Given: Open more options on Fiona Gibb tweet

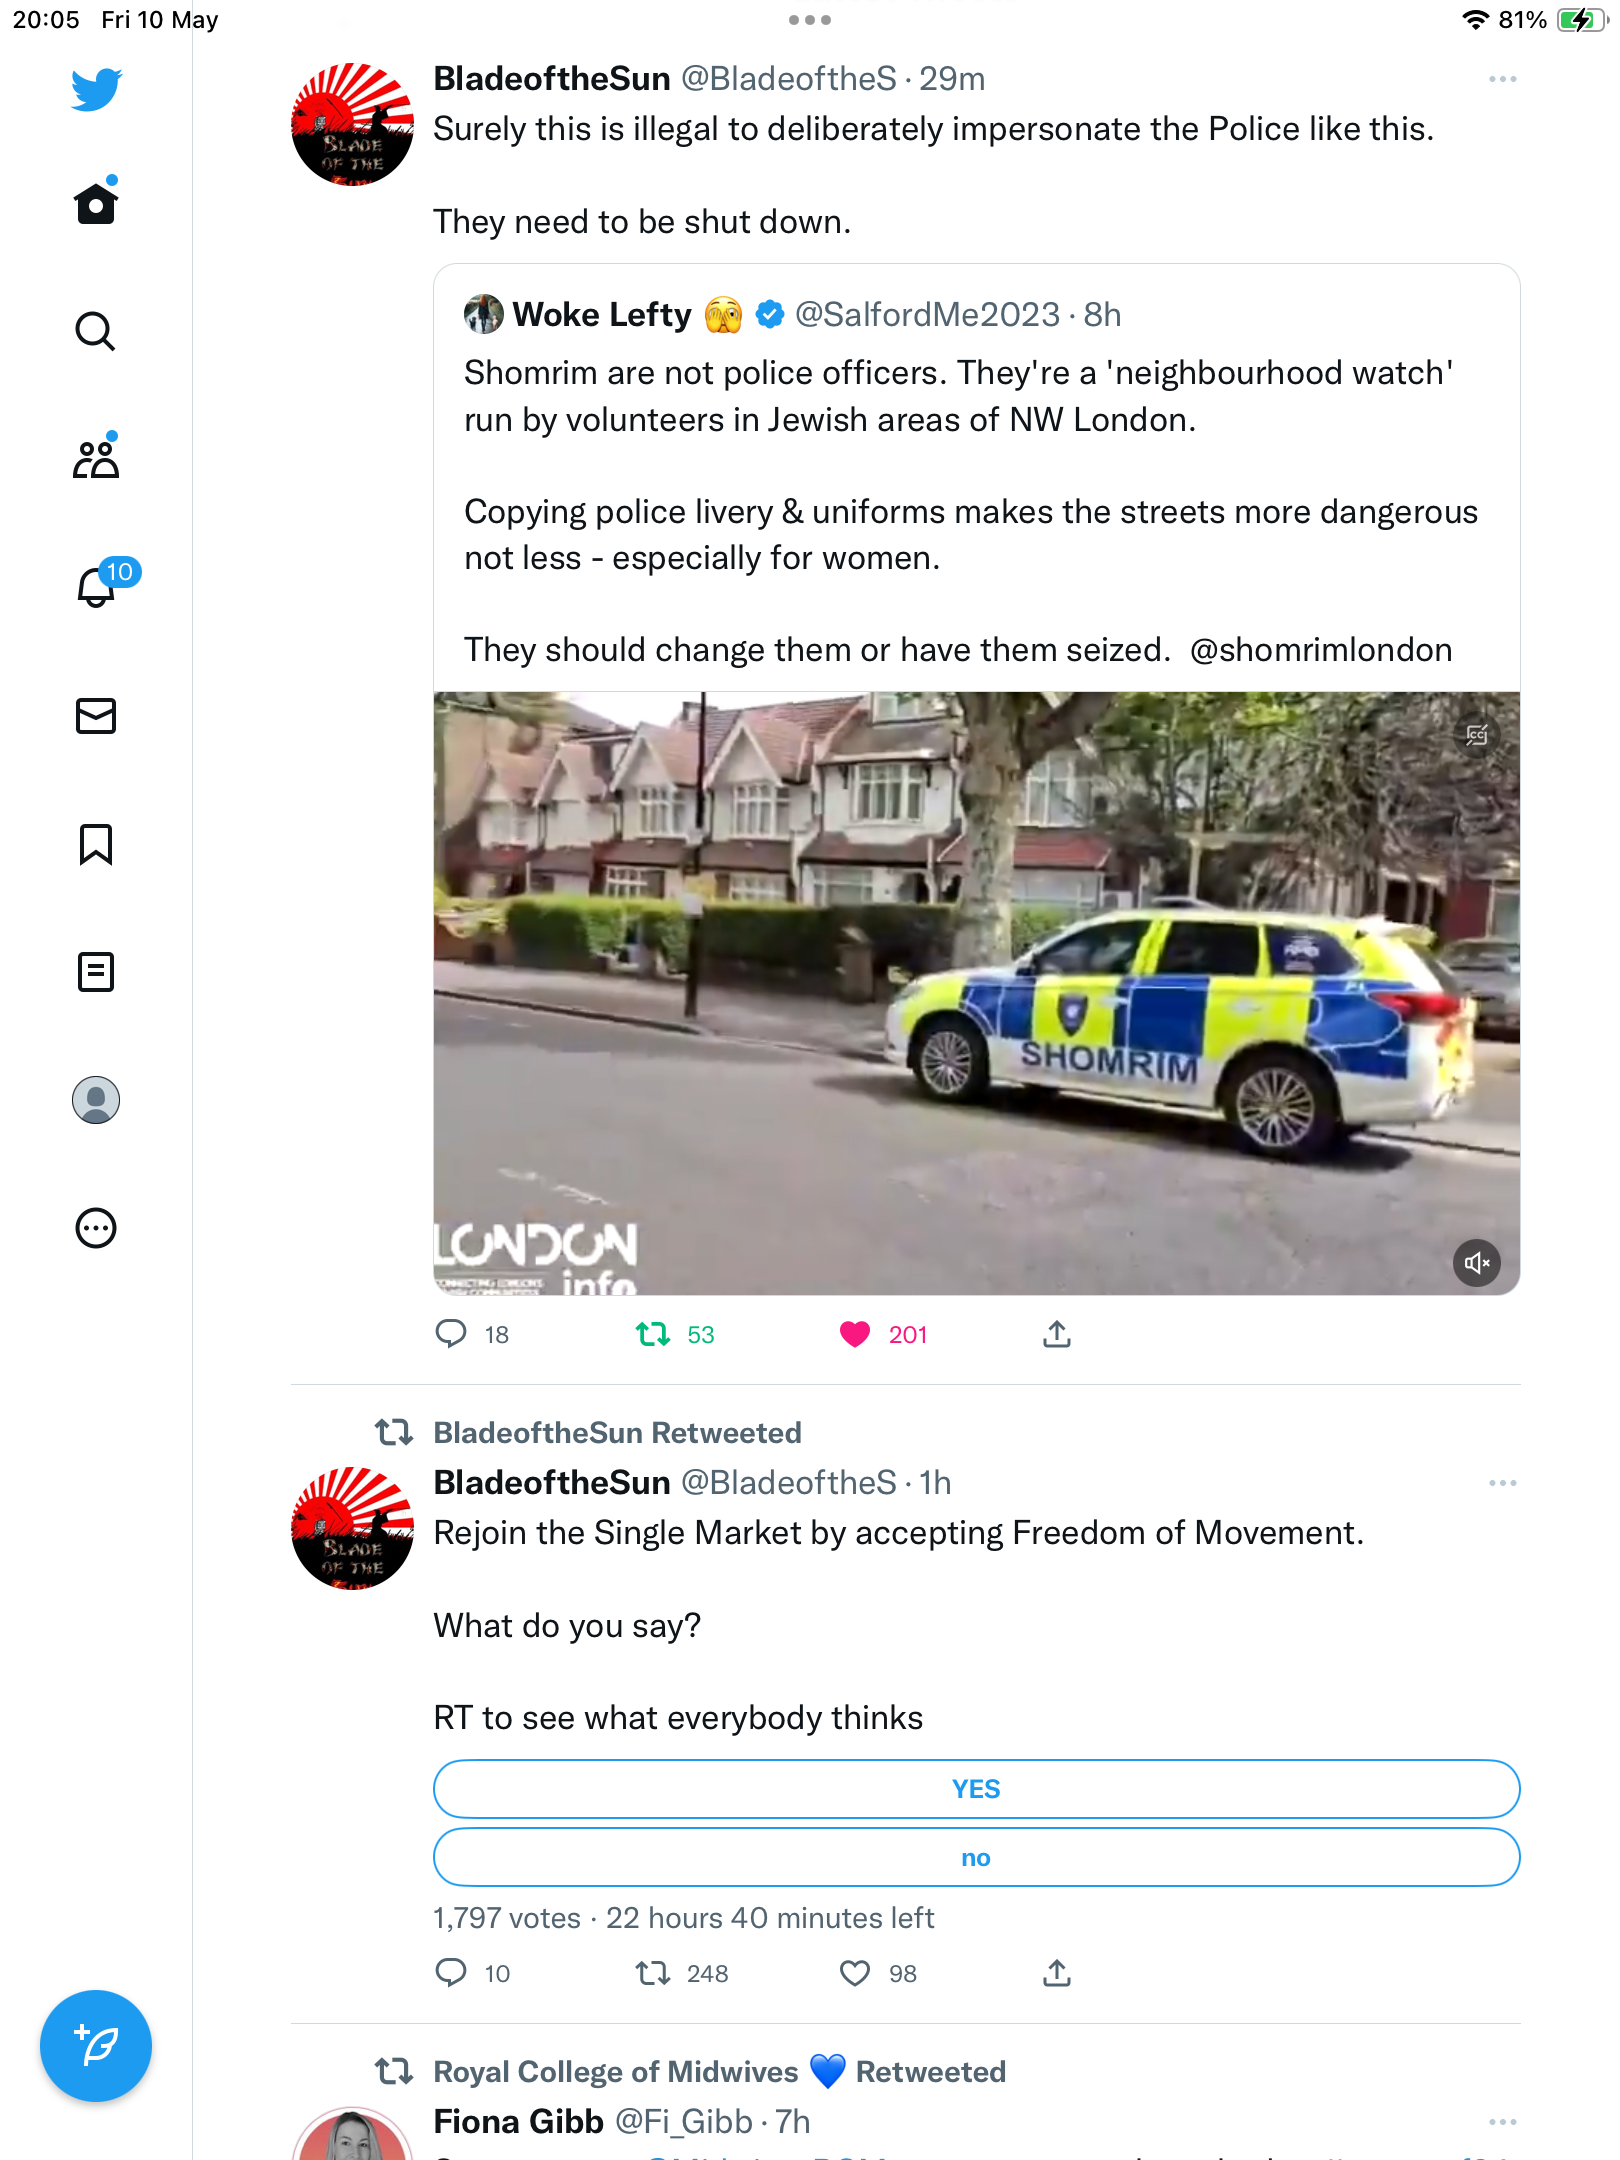Looking at the screenshot, I should [x=1502, y=2122].
